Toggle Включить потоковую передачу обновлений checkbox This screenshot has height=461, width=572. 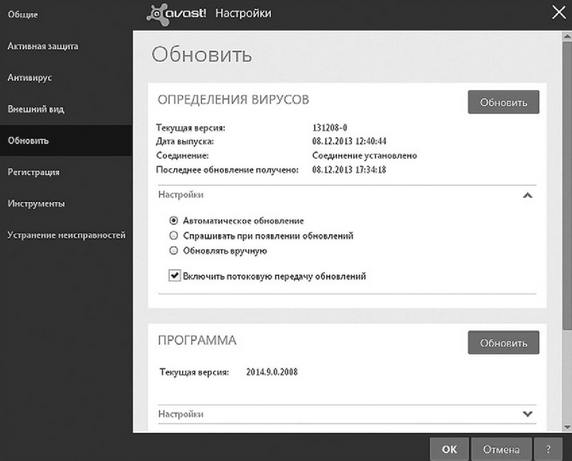[x=174, y=275]
